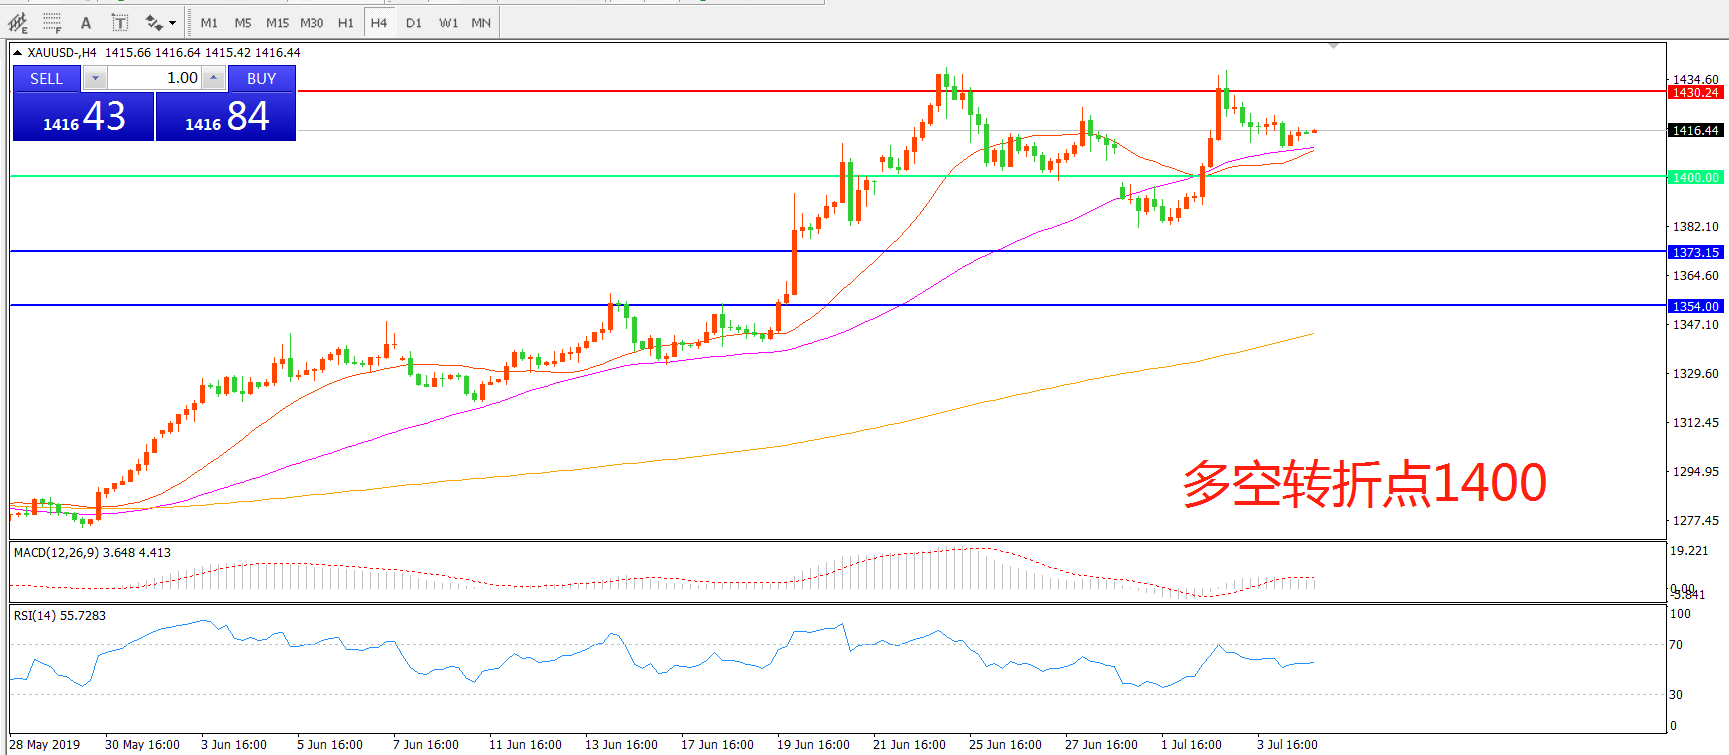Decrease trade volume with down arrow
1729x755 pixels.
95,78
